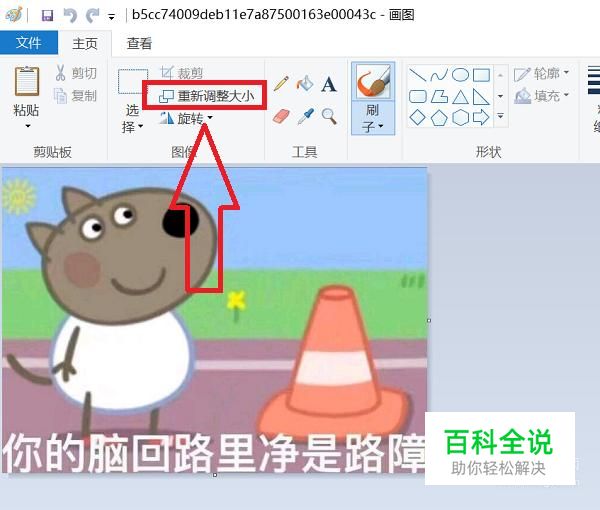Redo the last undone action

(93, 16)
